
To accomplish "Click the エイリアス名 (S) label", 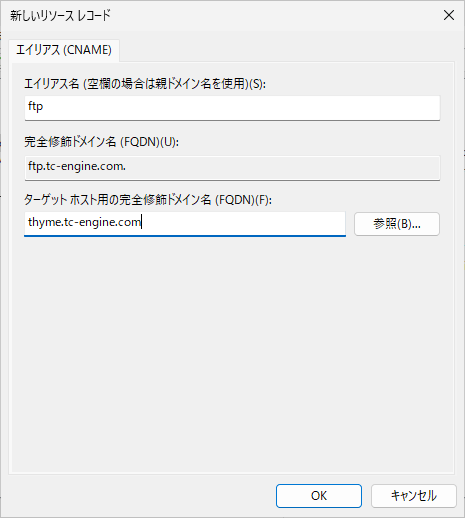I will point(145,83).
